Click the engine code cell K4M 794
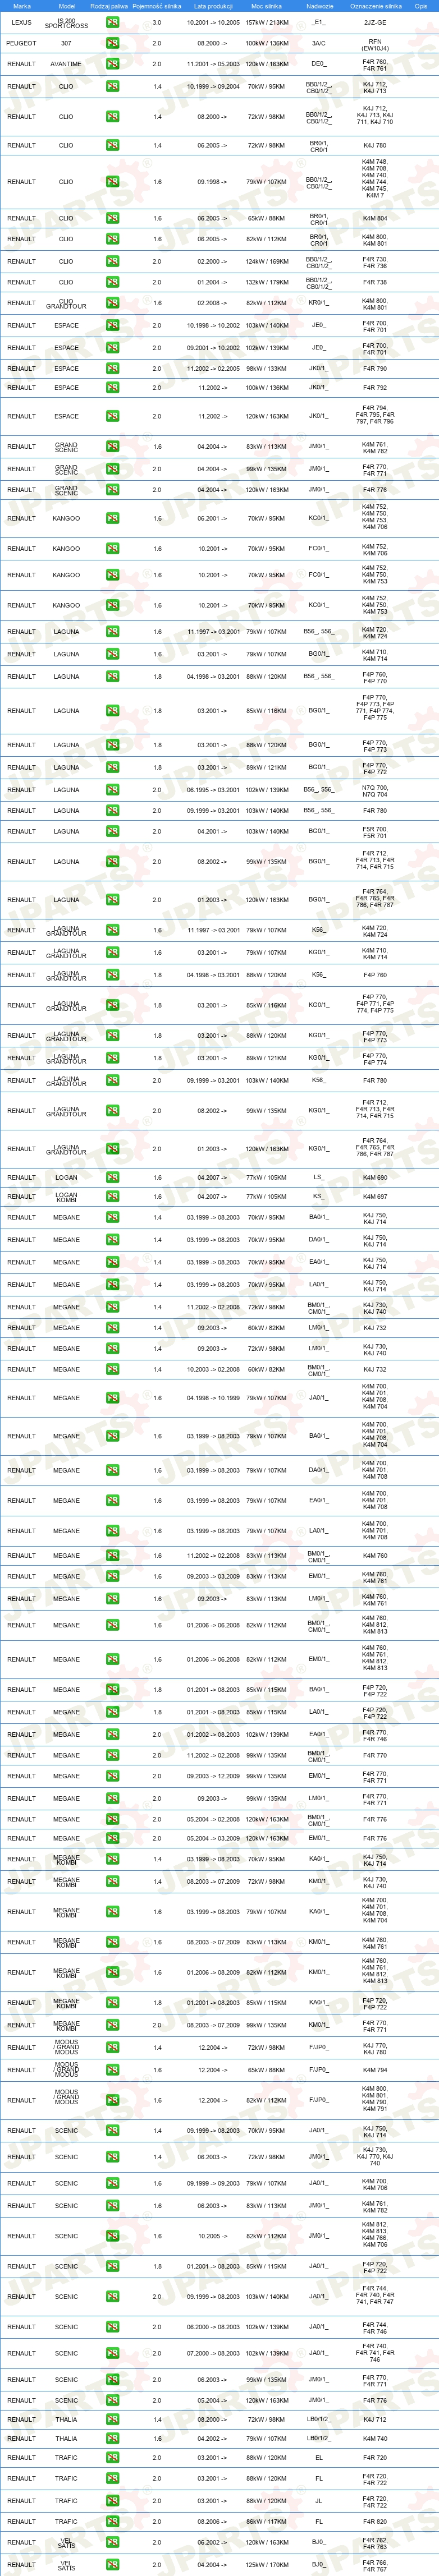Screen dimensions: 439x2576 click(375, 2070)
